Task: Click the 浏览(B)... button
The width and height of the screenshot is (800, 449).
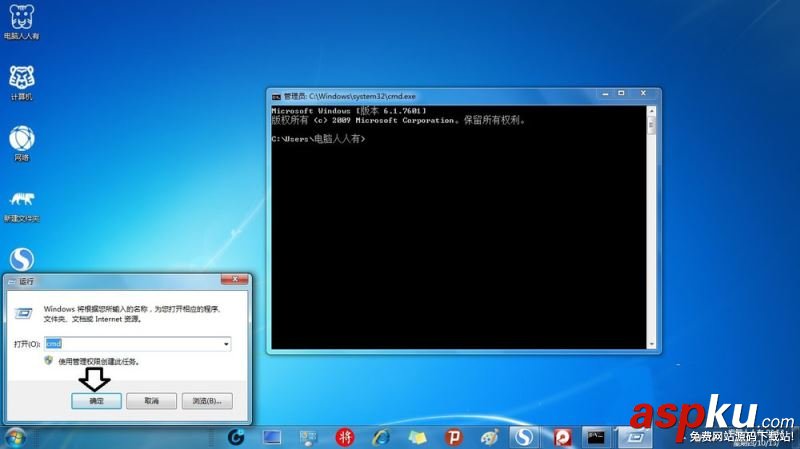Action: coord(207,401)
